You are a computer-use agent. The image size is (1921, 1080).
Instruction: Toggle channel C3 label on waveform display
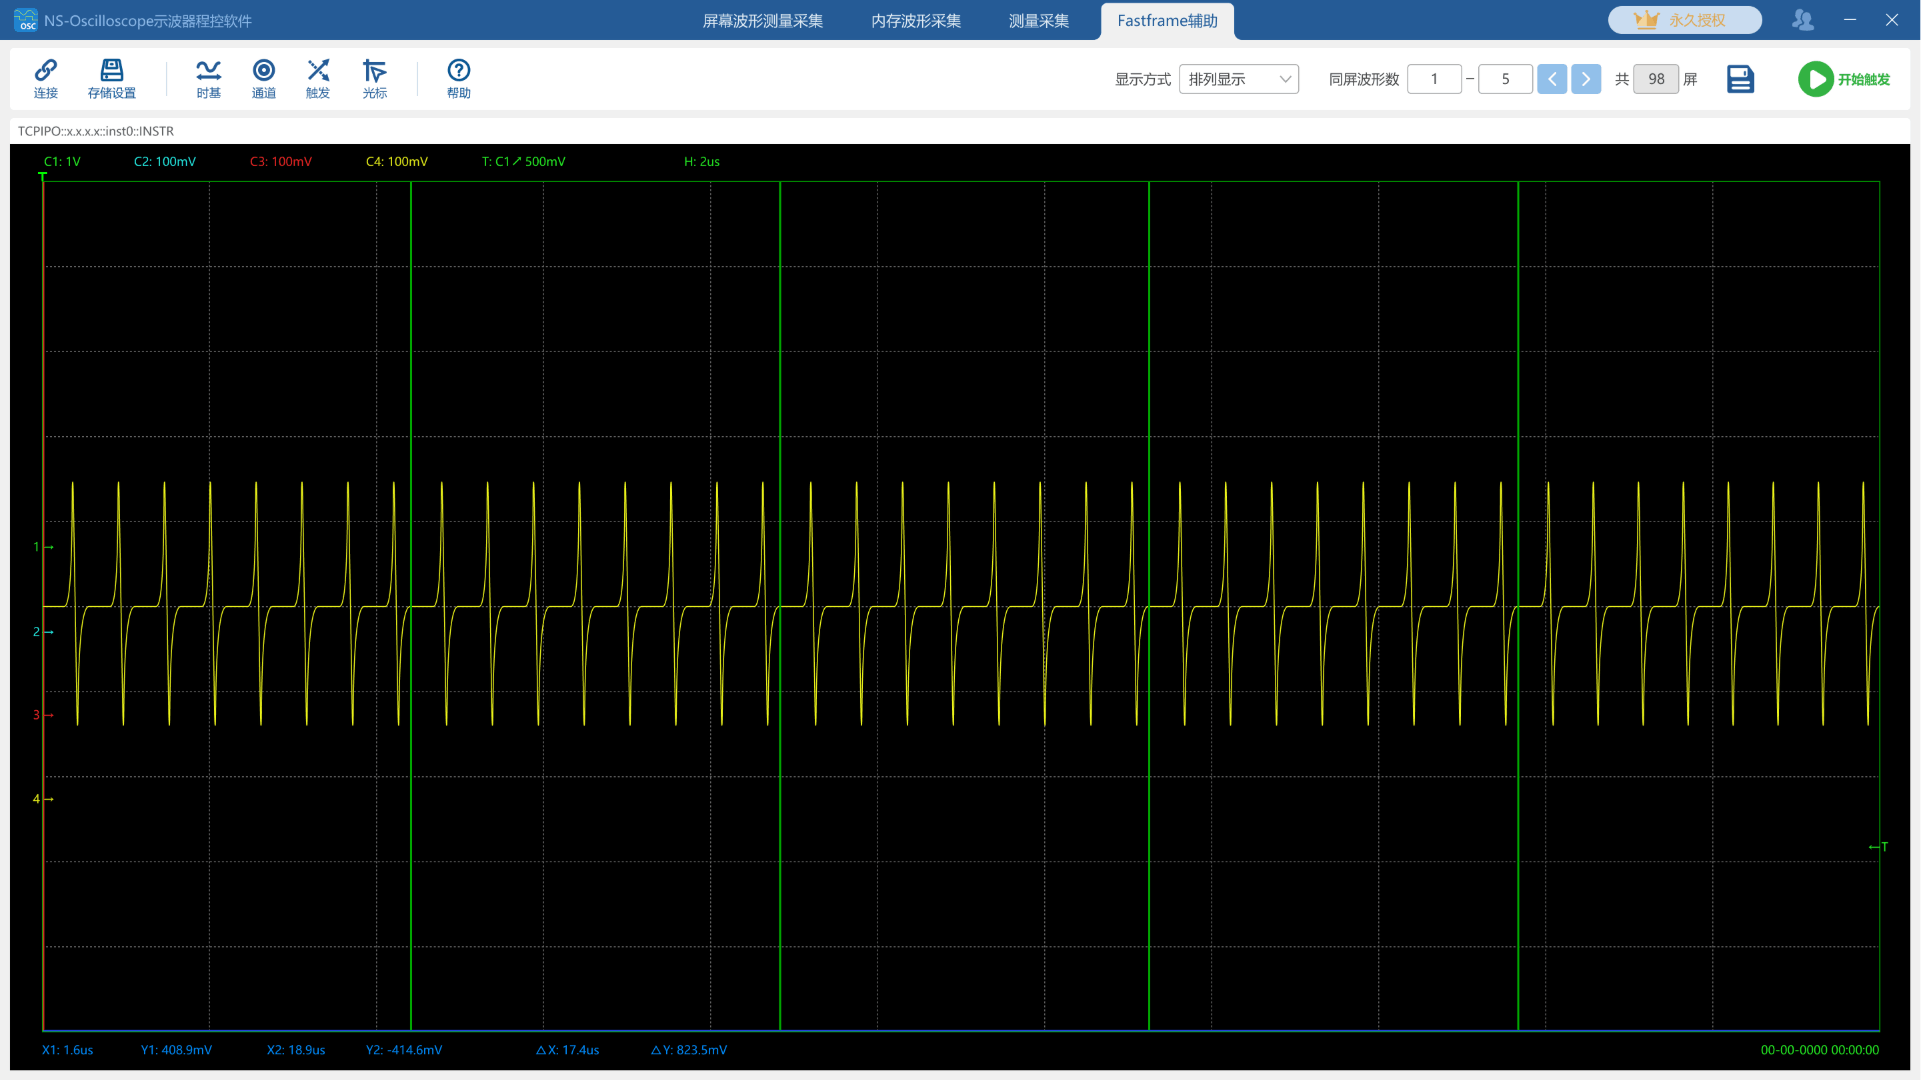coord(280,160)
